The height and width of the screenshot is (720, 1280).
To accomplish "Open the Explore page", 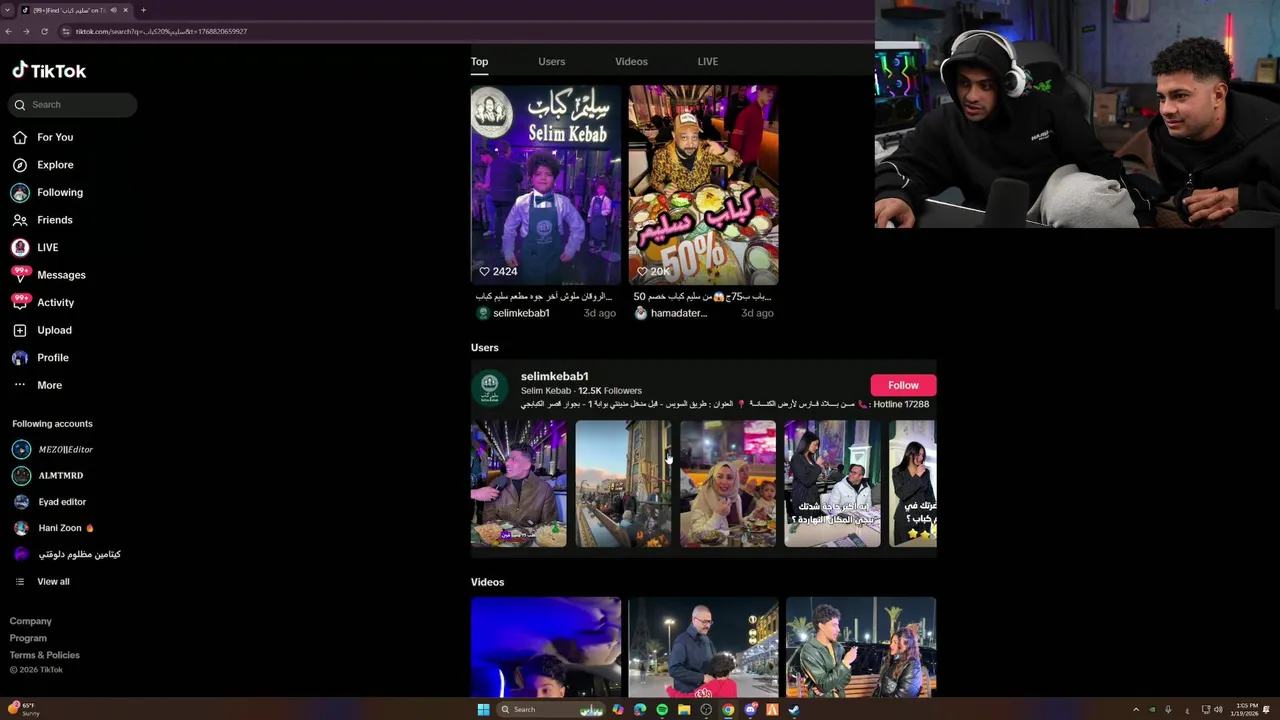I will (43, 165).
